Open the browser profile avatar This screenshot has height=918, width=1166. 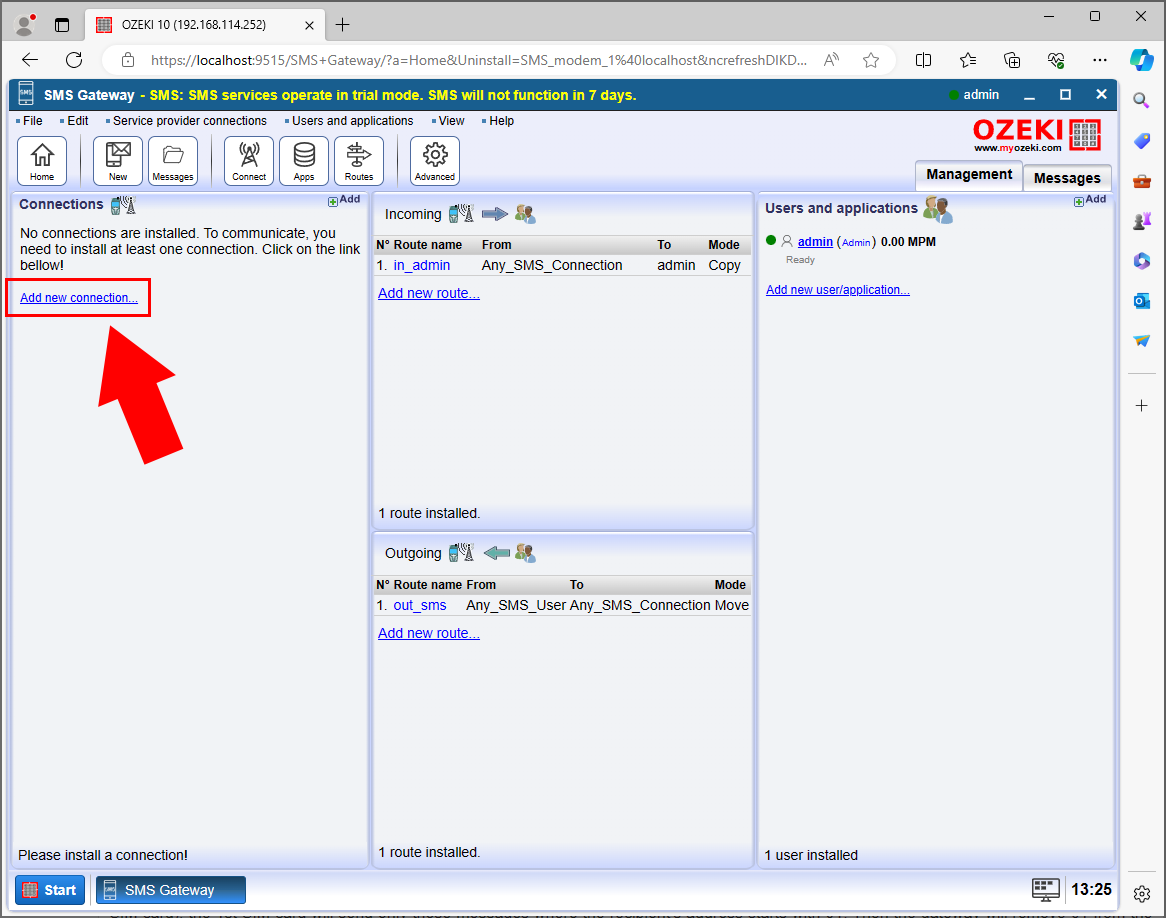25,25
